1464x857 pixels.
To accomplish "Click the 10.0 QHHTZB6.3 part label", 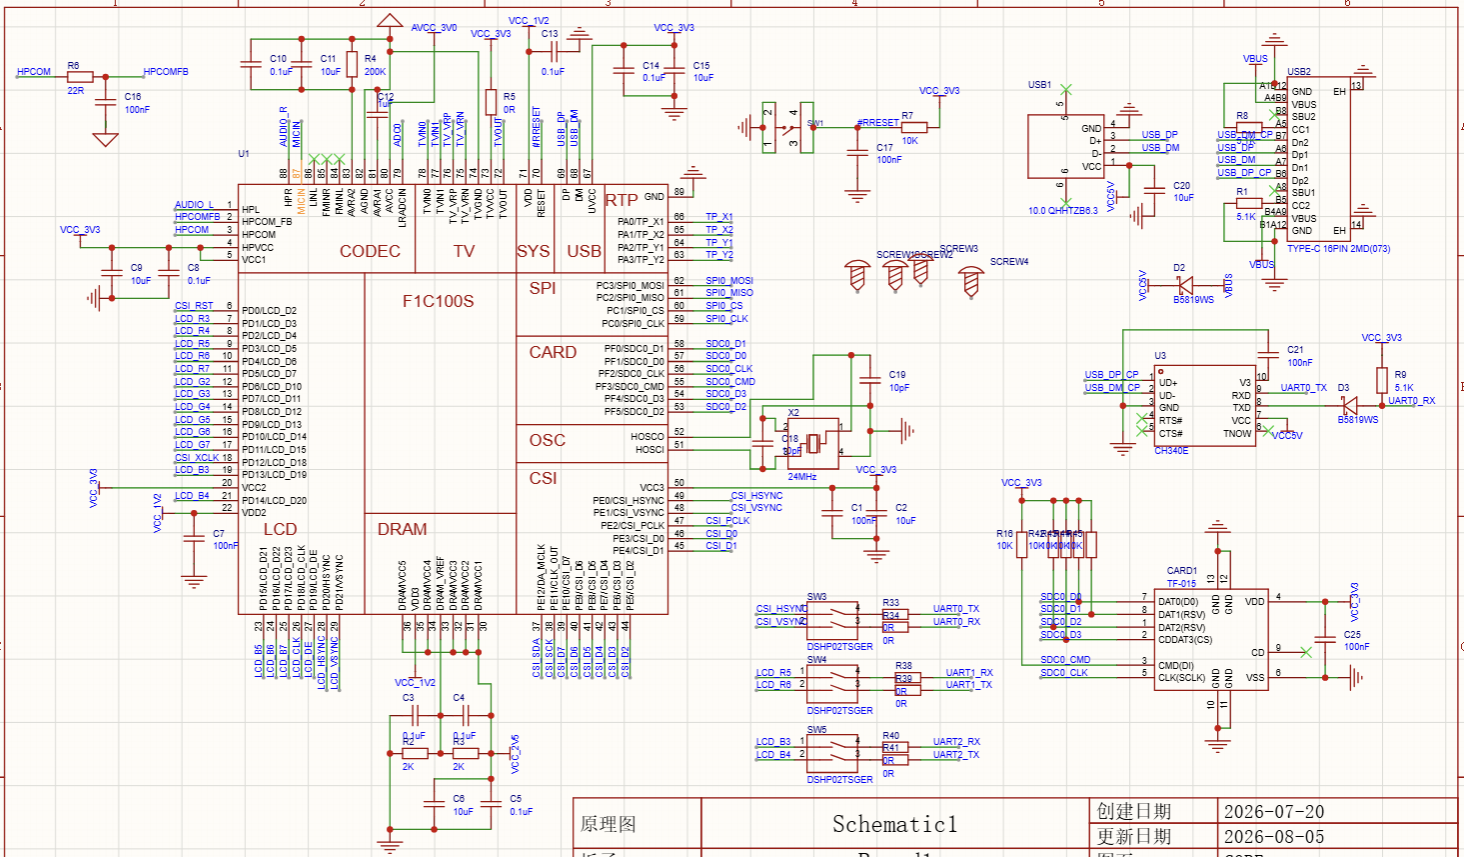I will pyautogui.click(x=1063, y=211).
